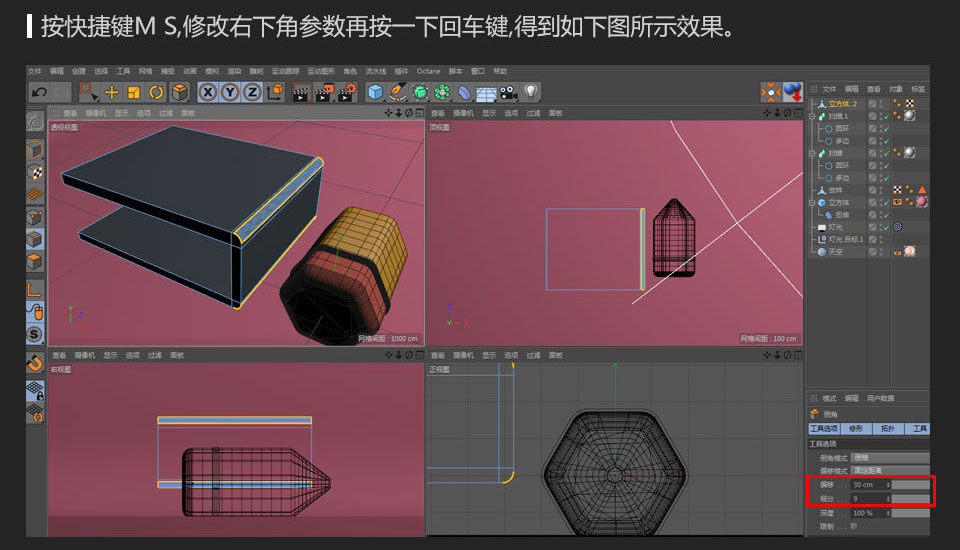Select the live selection tool
Viewport: 960px width, 550px height.
click(x=88, y=92)
